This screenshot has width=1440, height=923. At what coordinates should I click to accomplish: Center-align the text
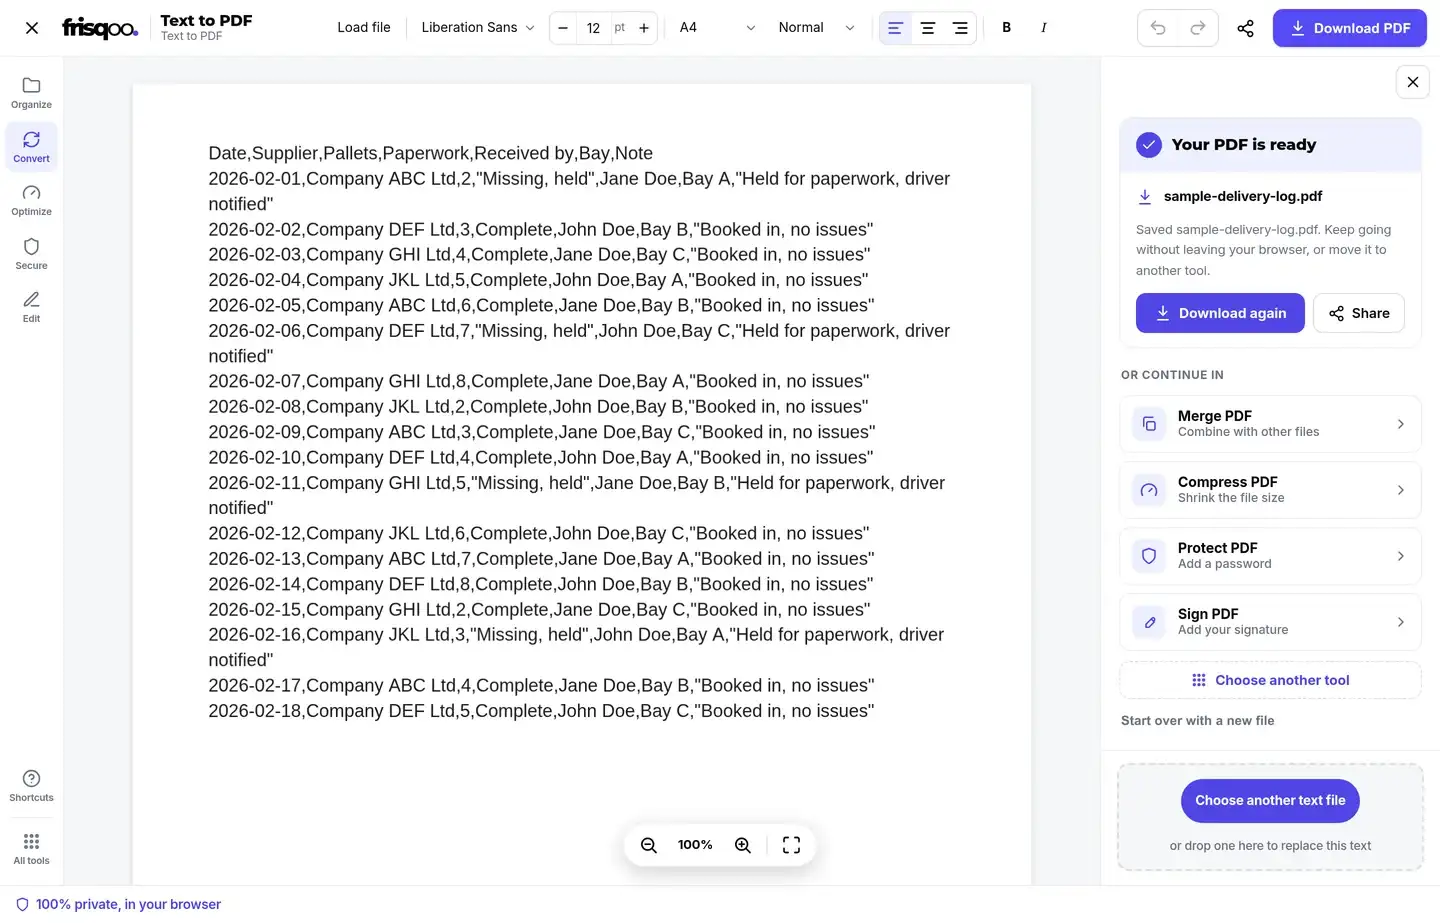tap(928, 28)
